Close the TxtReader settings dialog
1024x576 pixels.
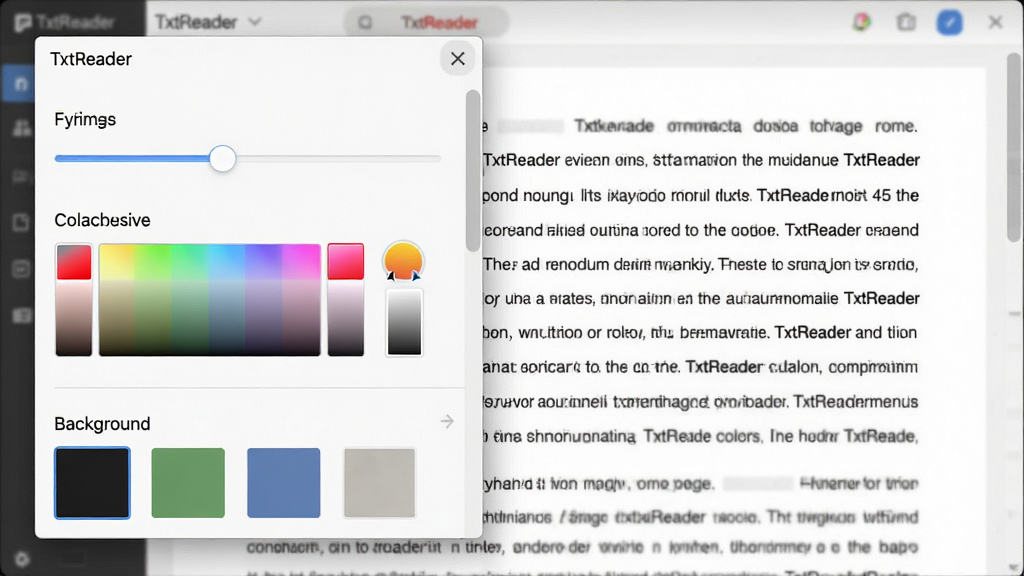coord(458,59)
